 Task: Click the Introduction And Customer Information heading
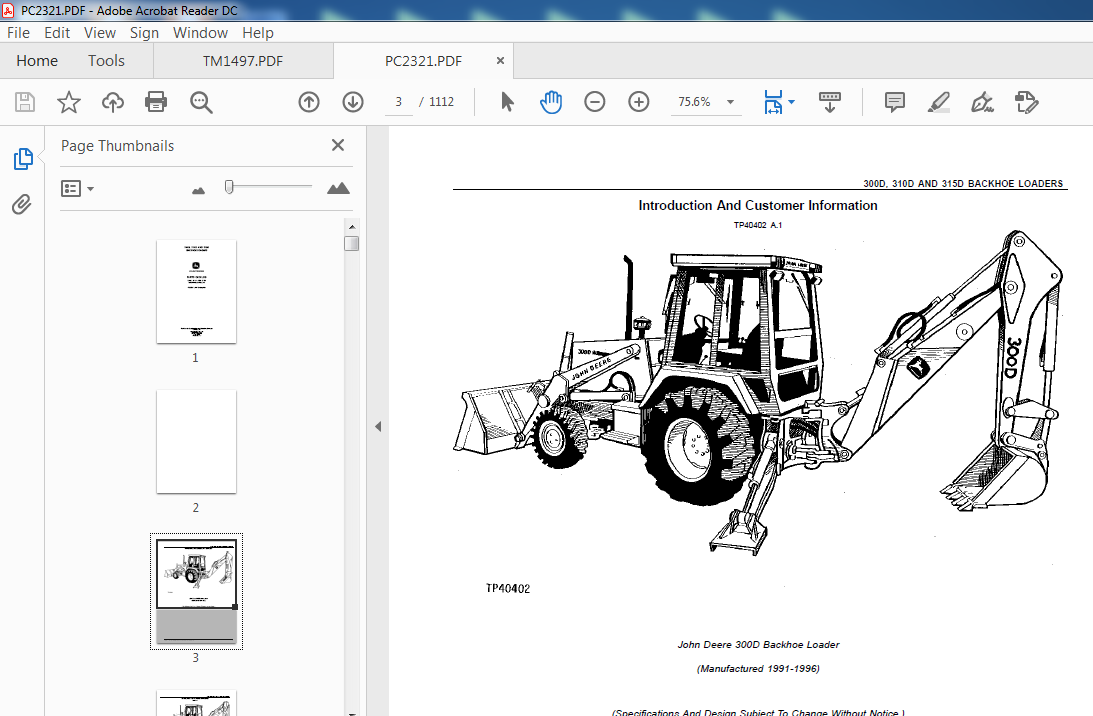coord(758,205)
